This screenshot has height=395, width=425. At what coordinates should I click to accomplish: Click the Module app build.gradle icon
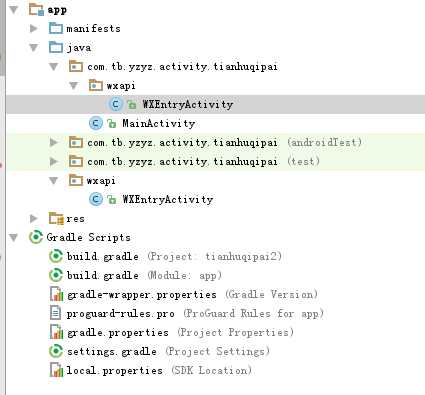(56, 275)
